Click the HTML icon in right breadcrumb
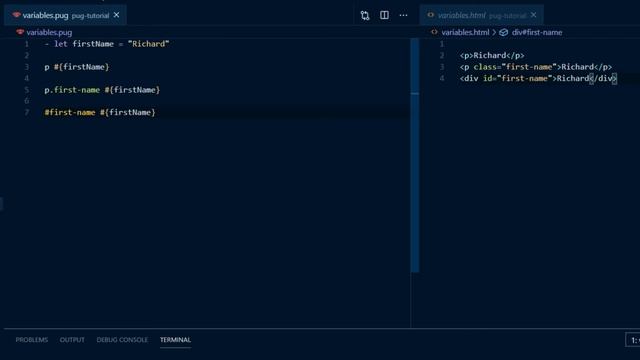Viewport: 640px width, 360px height. click(434, 32)
